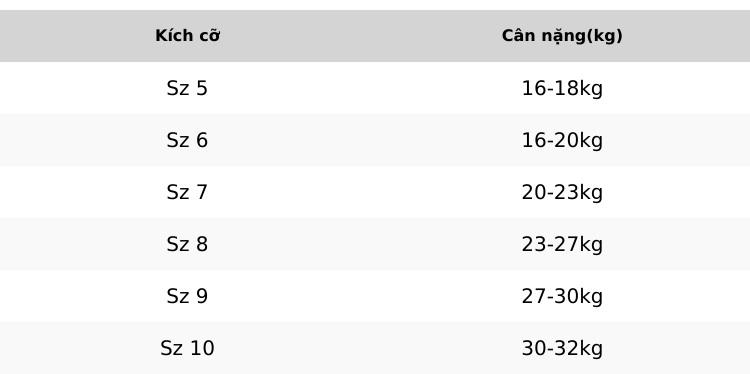Choose the weight range for Sz 8
Image resolution: width=750 pixels, height=374 pixels.
click(562, 244)
